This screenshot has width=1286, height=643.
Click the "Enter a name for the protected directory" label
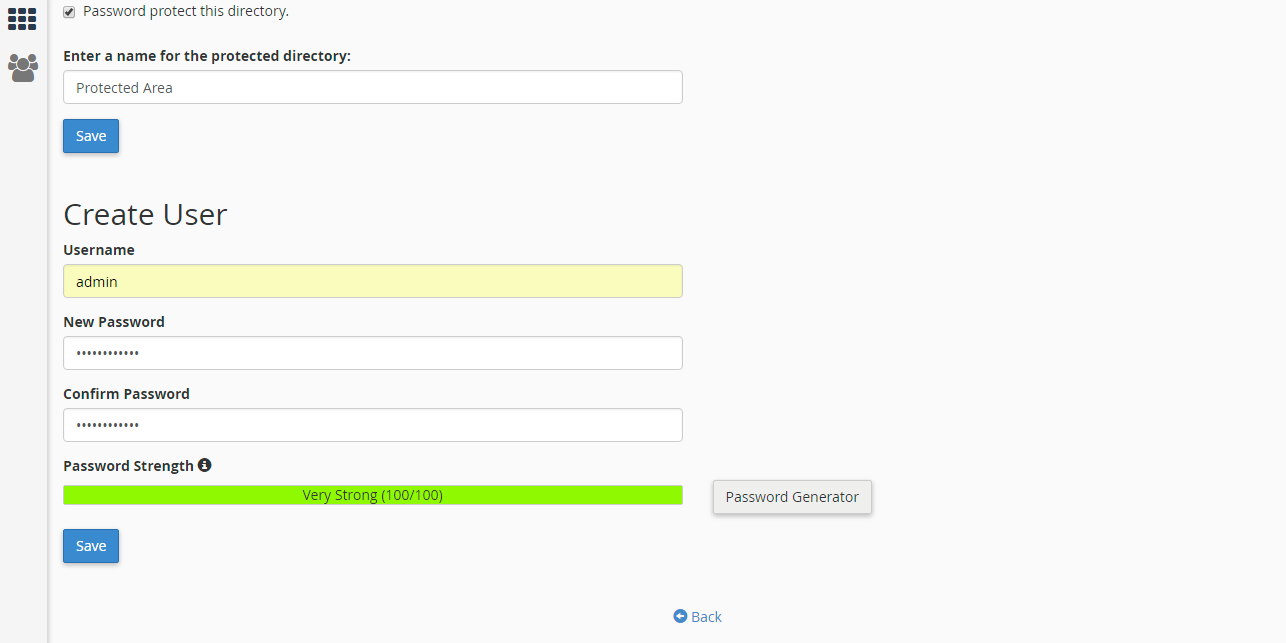(x=207, y=56)
